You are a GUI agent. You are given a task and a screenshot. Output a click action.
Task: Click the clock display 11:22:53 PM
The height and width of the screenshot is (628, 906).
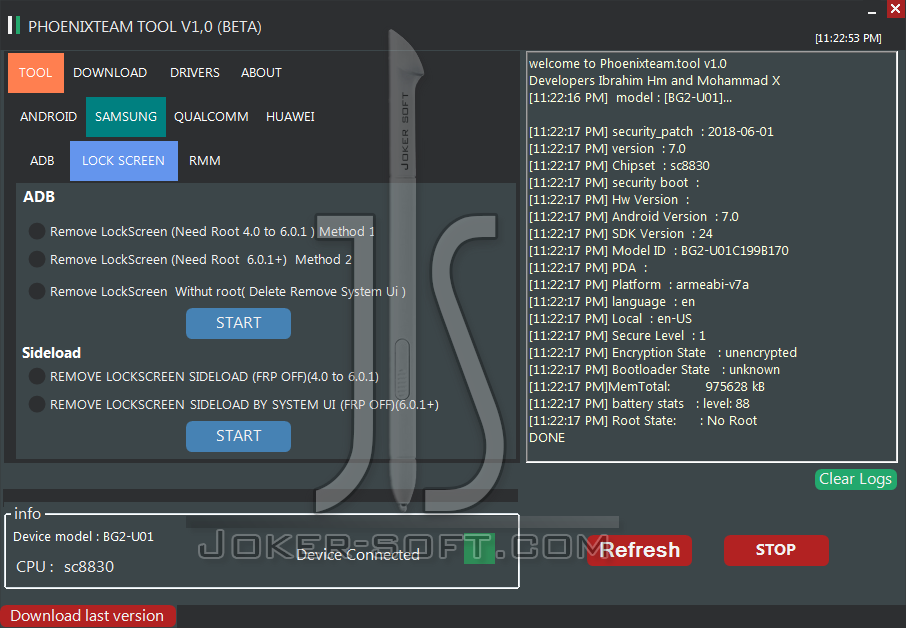[848, 39]
